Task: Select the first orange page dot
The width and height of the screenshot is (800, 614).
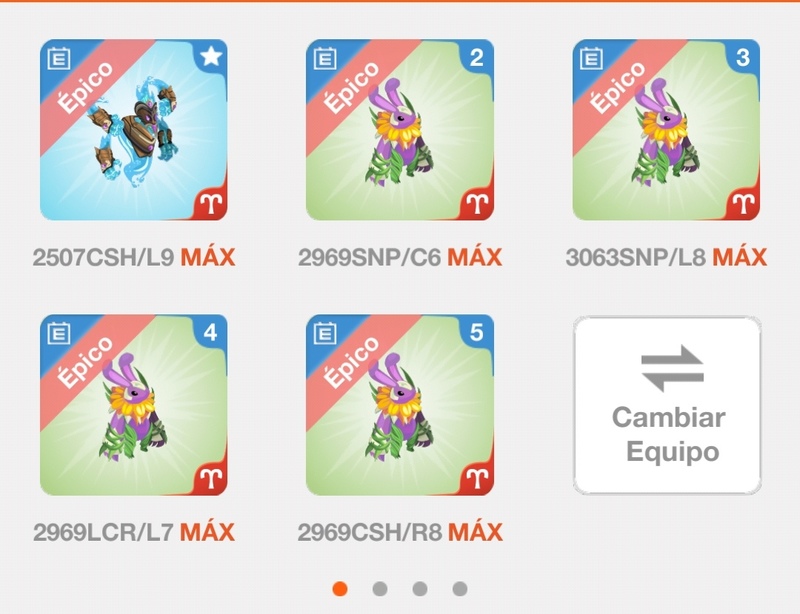Action: (x=340, y=588)
